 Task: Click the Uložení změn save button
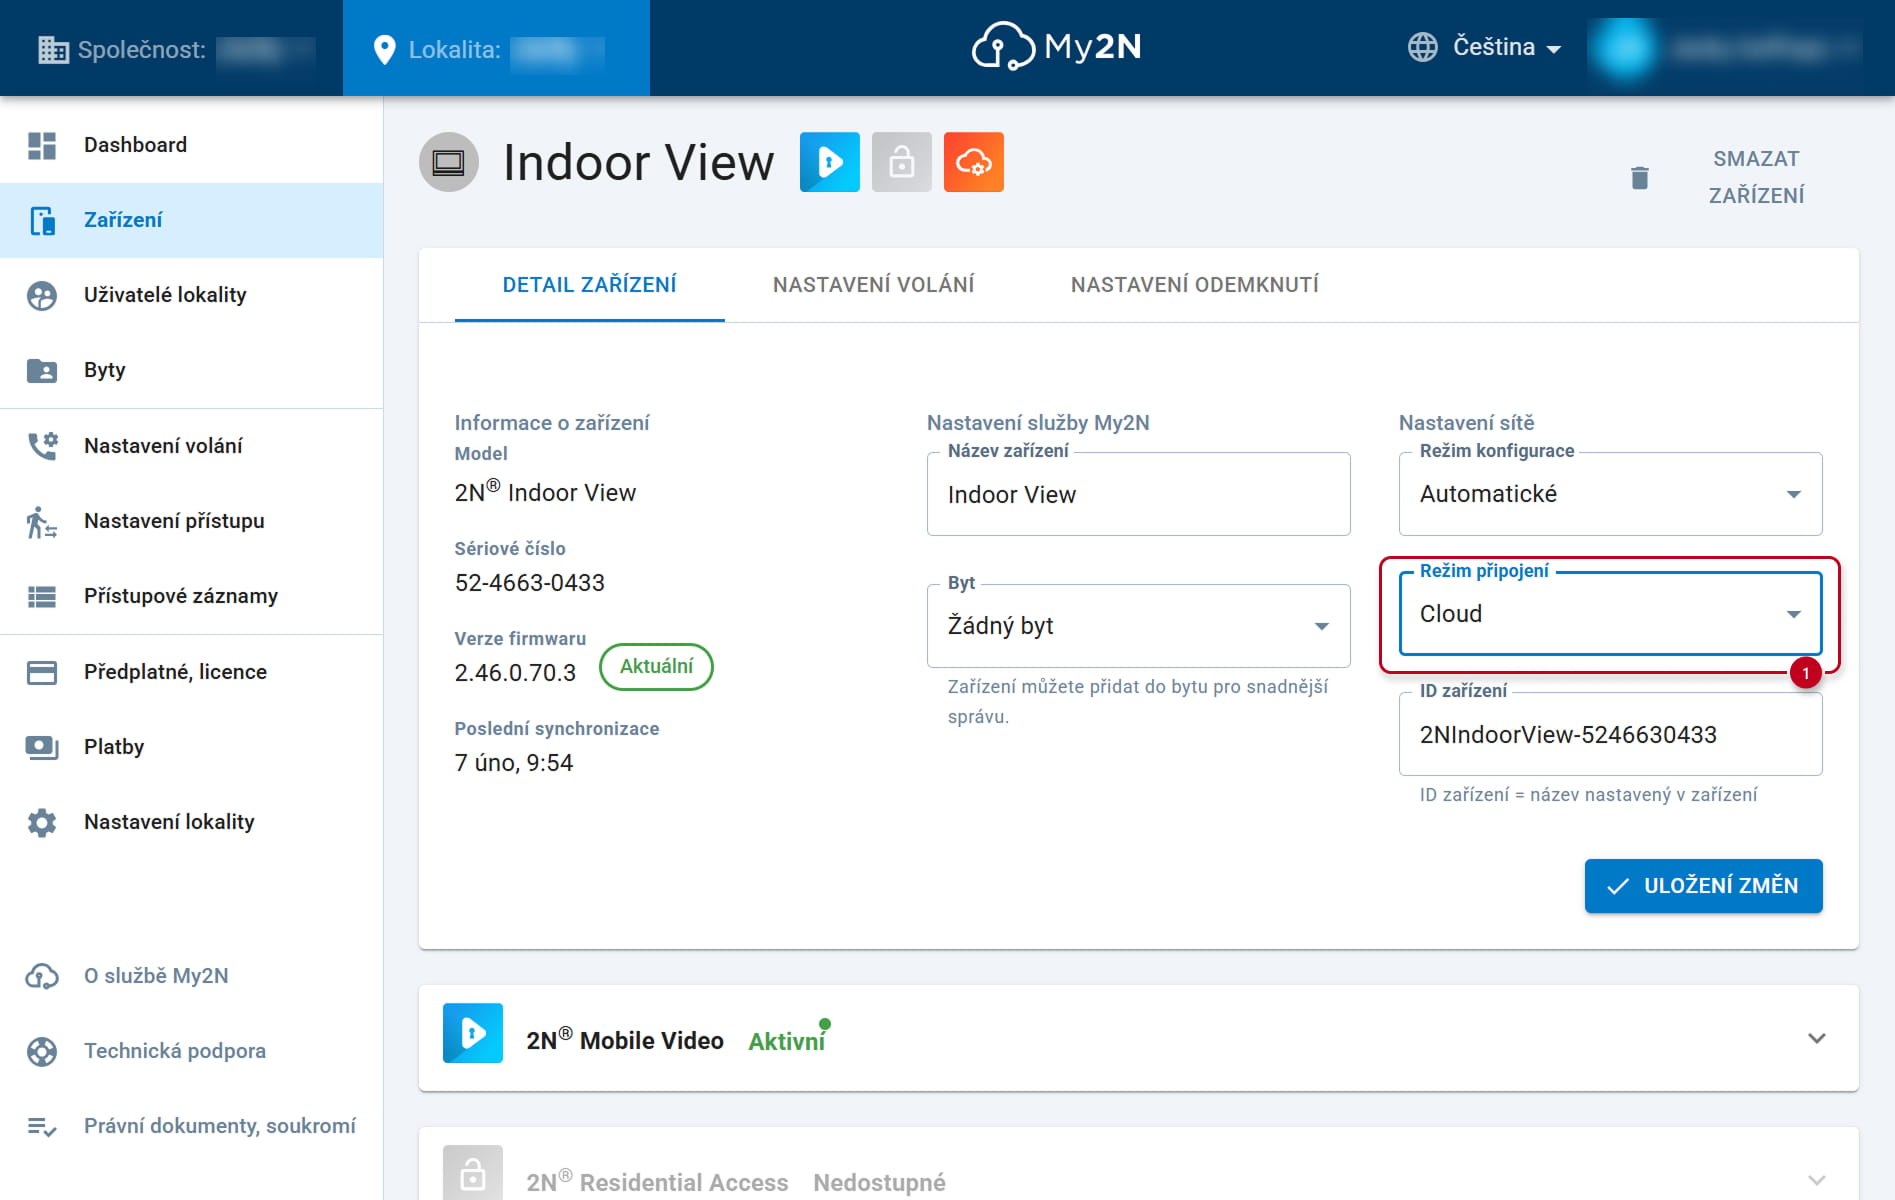[1704, 886]
